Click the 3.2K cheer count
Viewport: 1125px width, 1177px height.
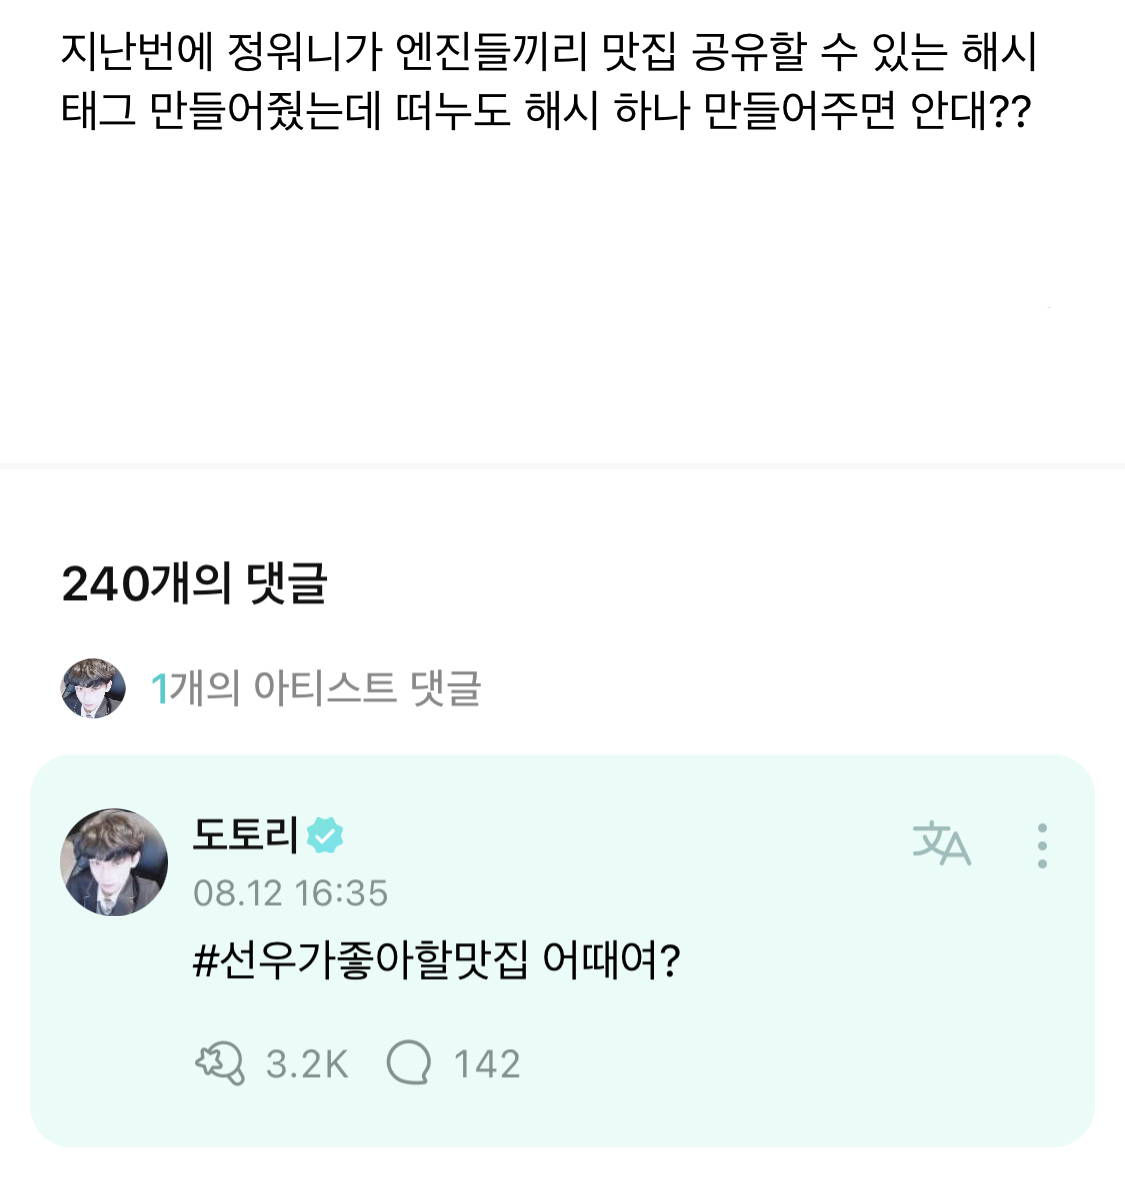[x=307, y=1064]
